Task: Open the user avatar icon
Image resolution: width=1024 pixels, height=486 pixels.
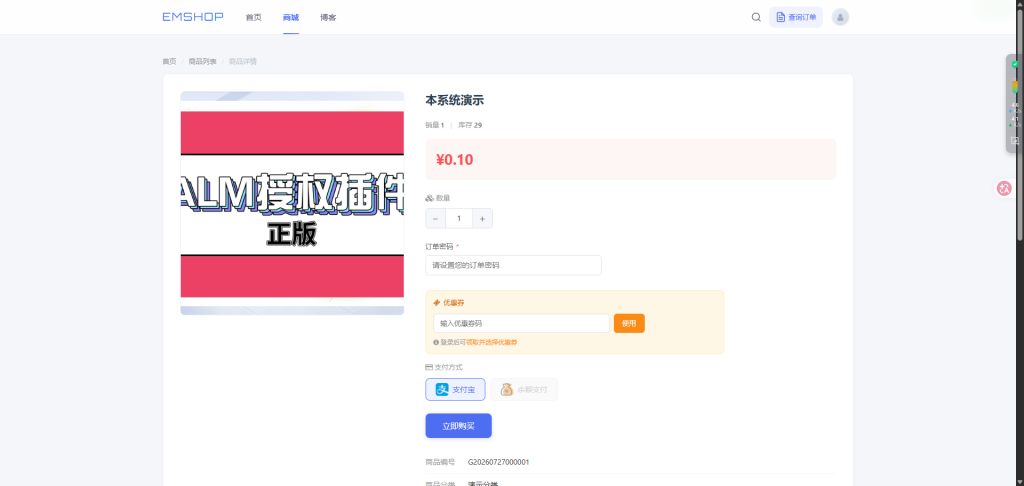Action: 840,17
